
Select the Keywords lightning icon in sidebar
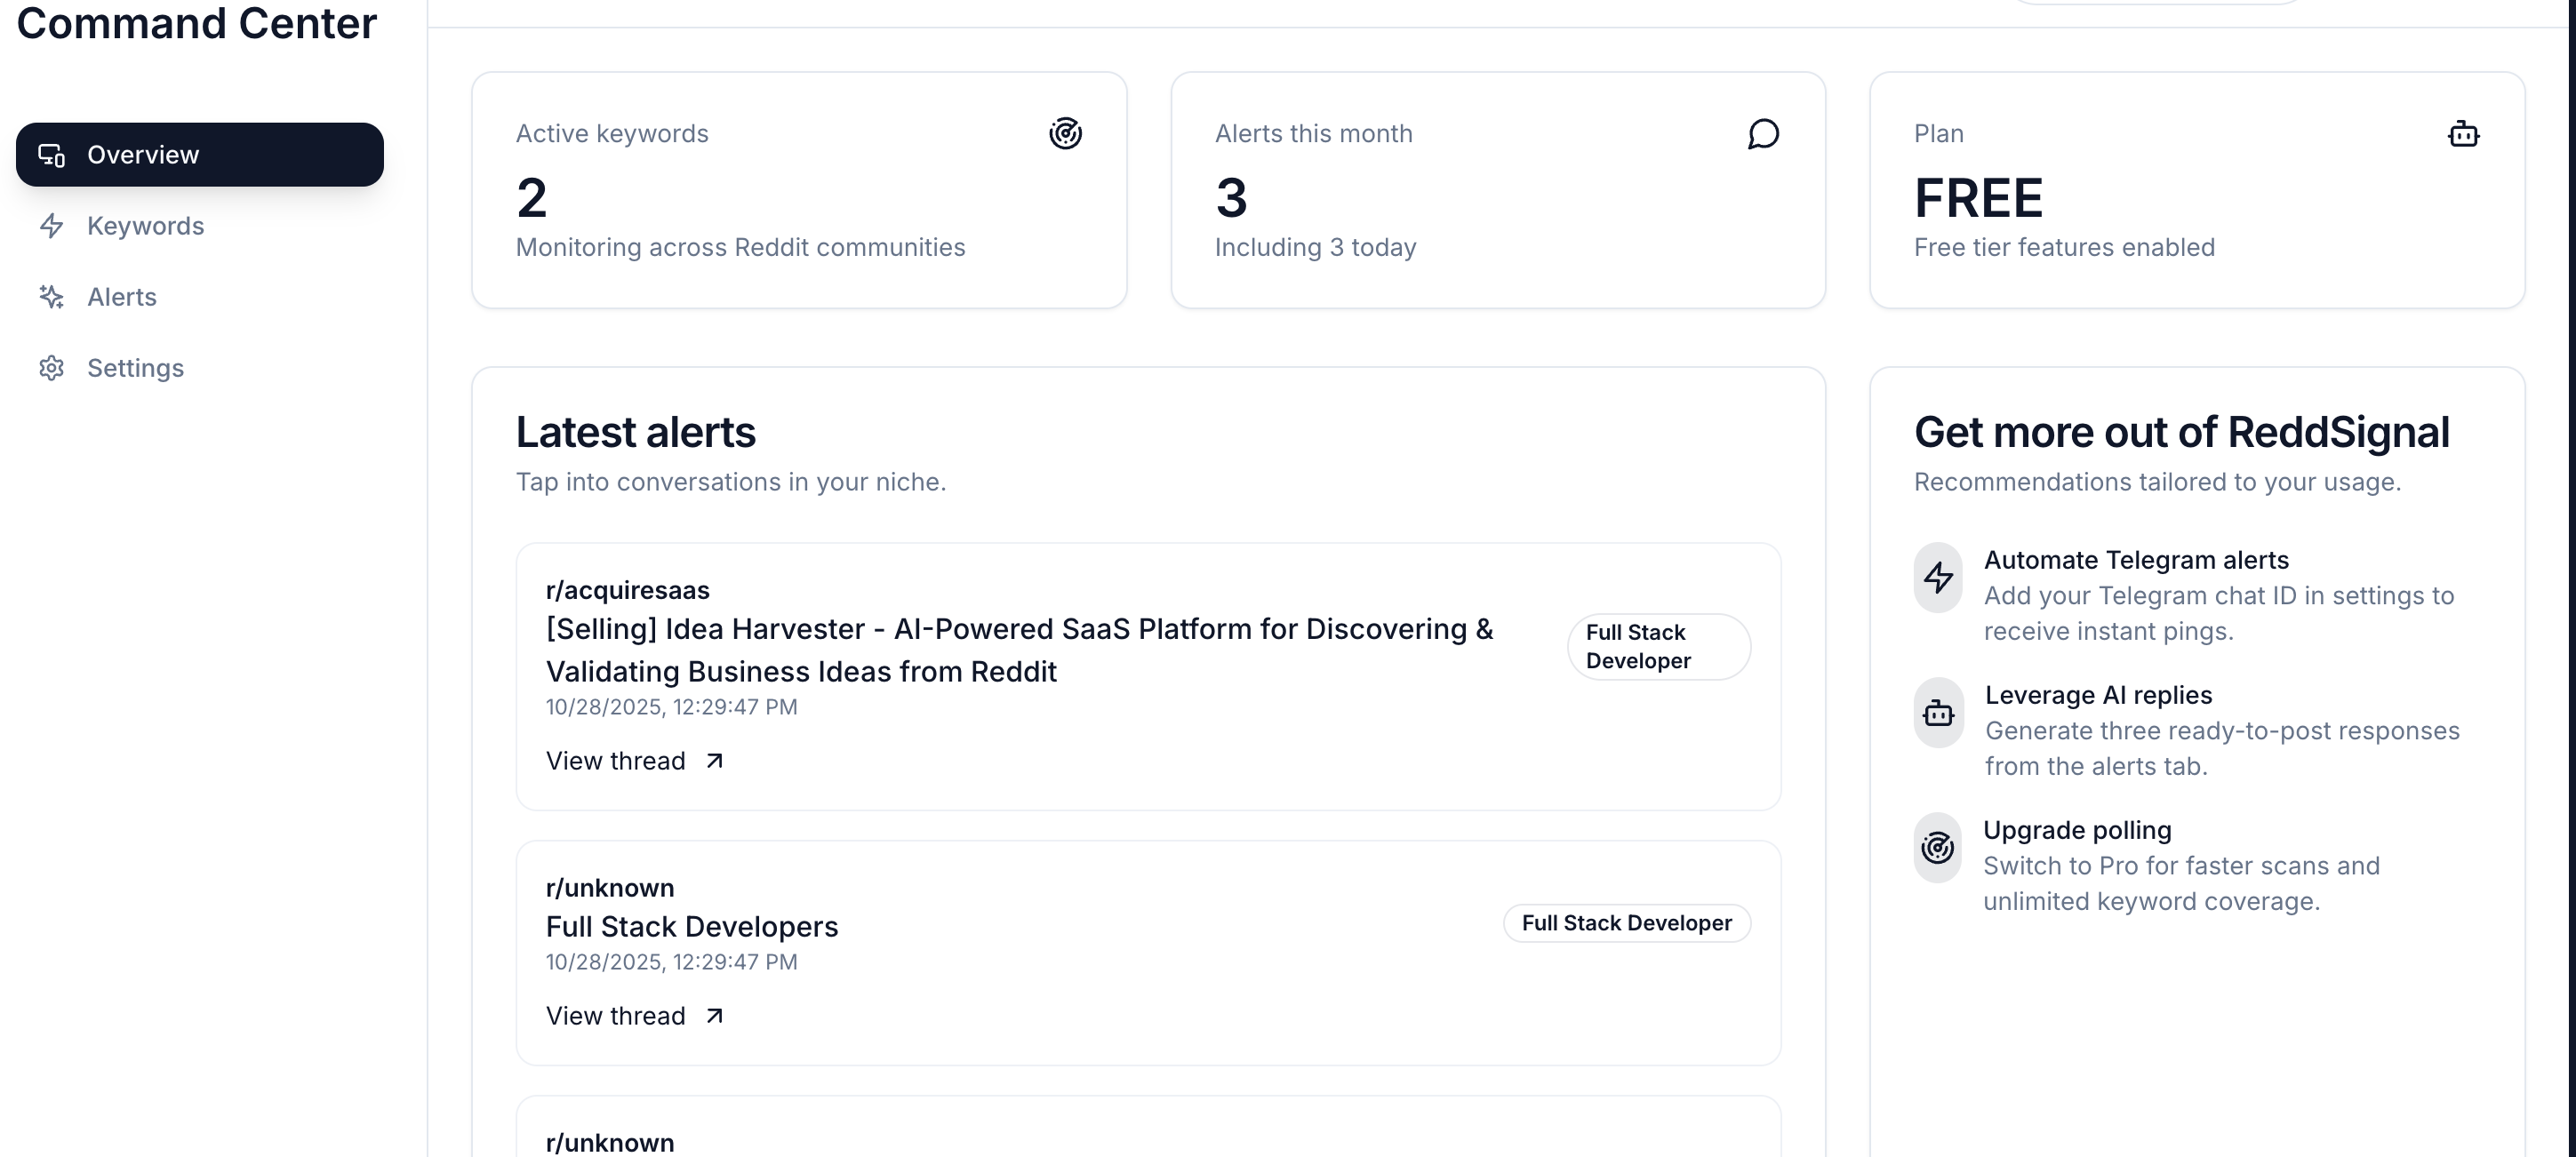click(52, 226)
